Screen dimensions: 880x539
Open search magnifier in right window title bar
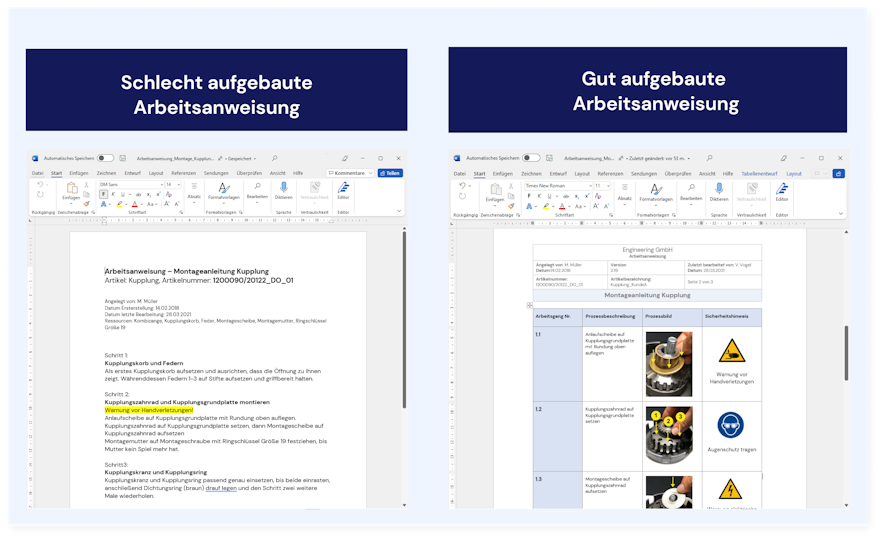(709, 158)
